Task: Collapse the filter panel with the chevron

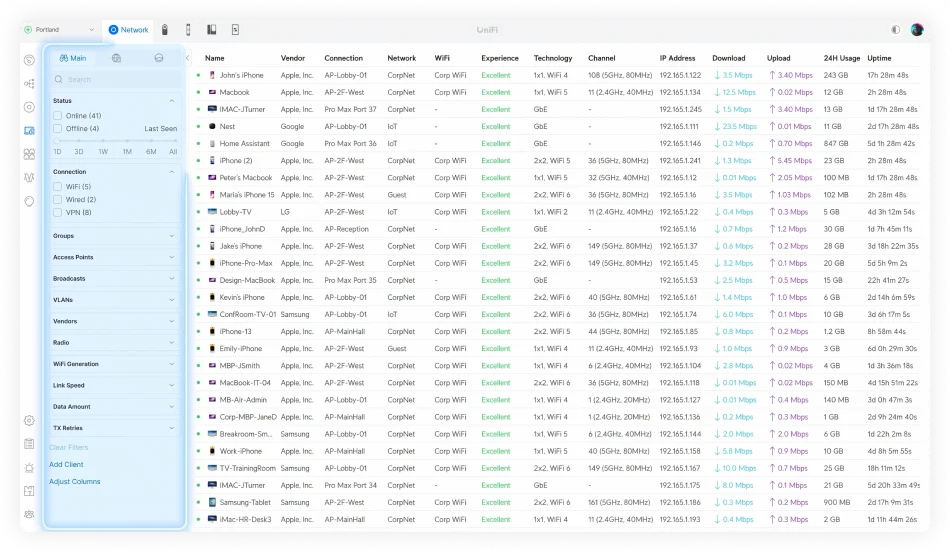Action: coord(187,58)
